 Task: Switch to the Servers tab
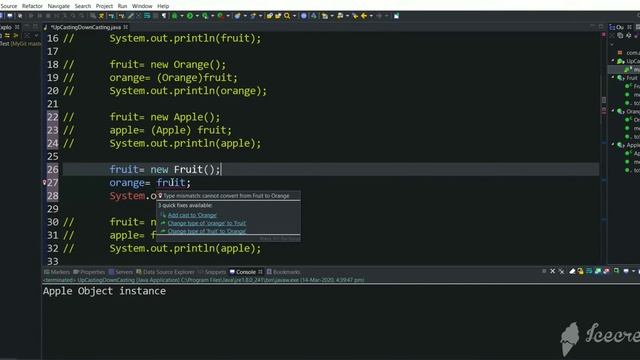(x=121, y=272)
